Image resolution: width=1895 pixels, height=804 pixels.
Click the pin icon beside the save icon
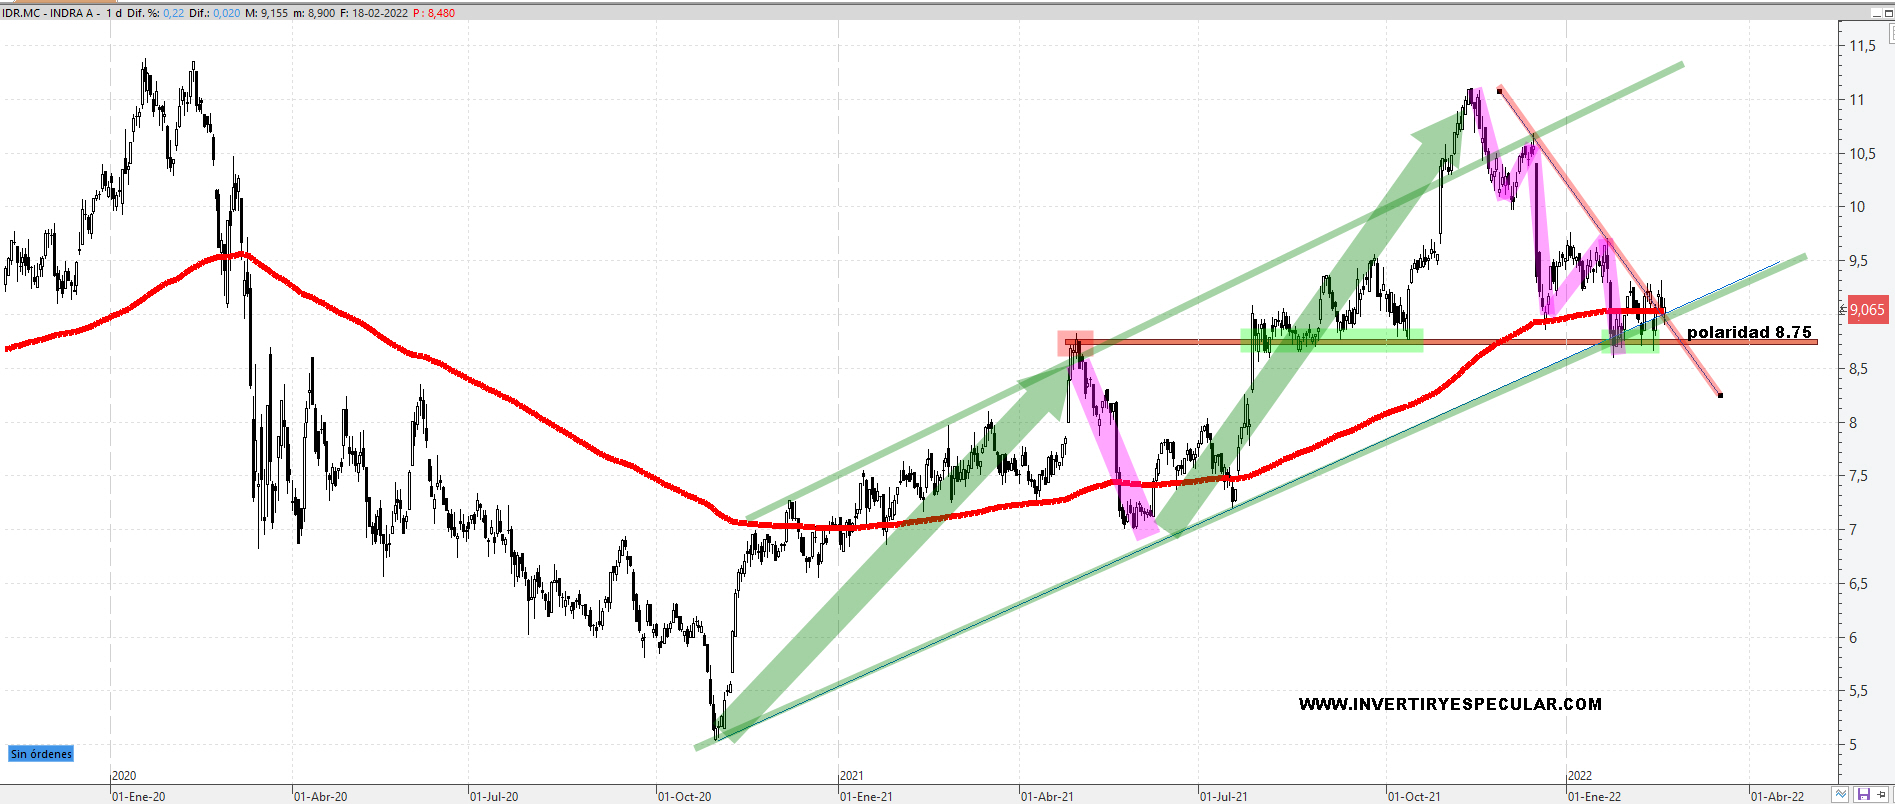point(1882,794)
